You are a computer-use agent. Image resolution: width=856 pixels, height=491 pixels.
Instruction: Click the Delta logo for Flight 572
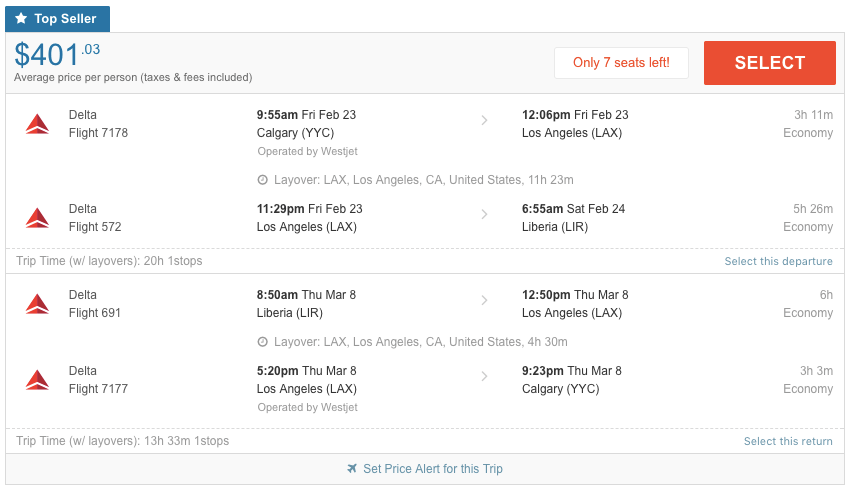coord(37,218)
